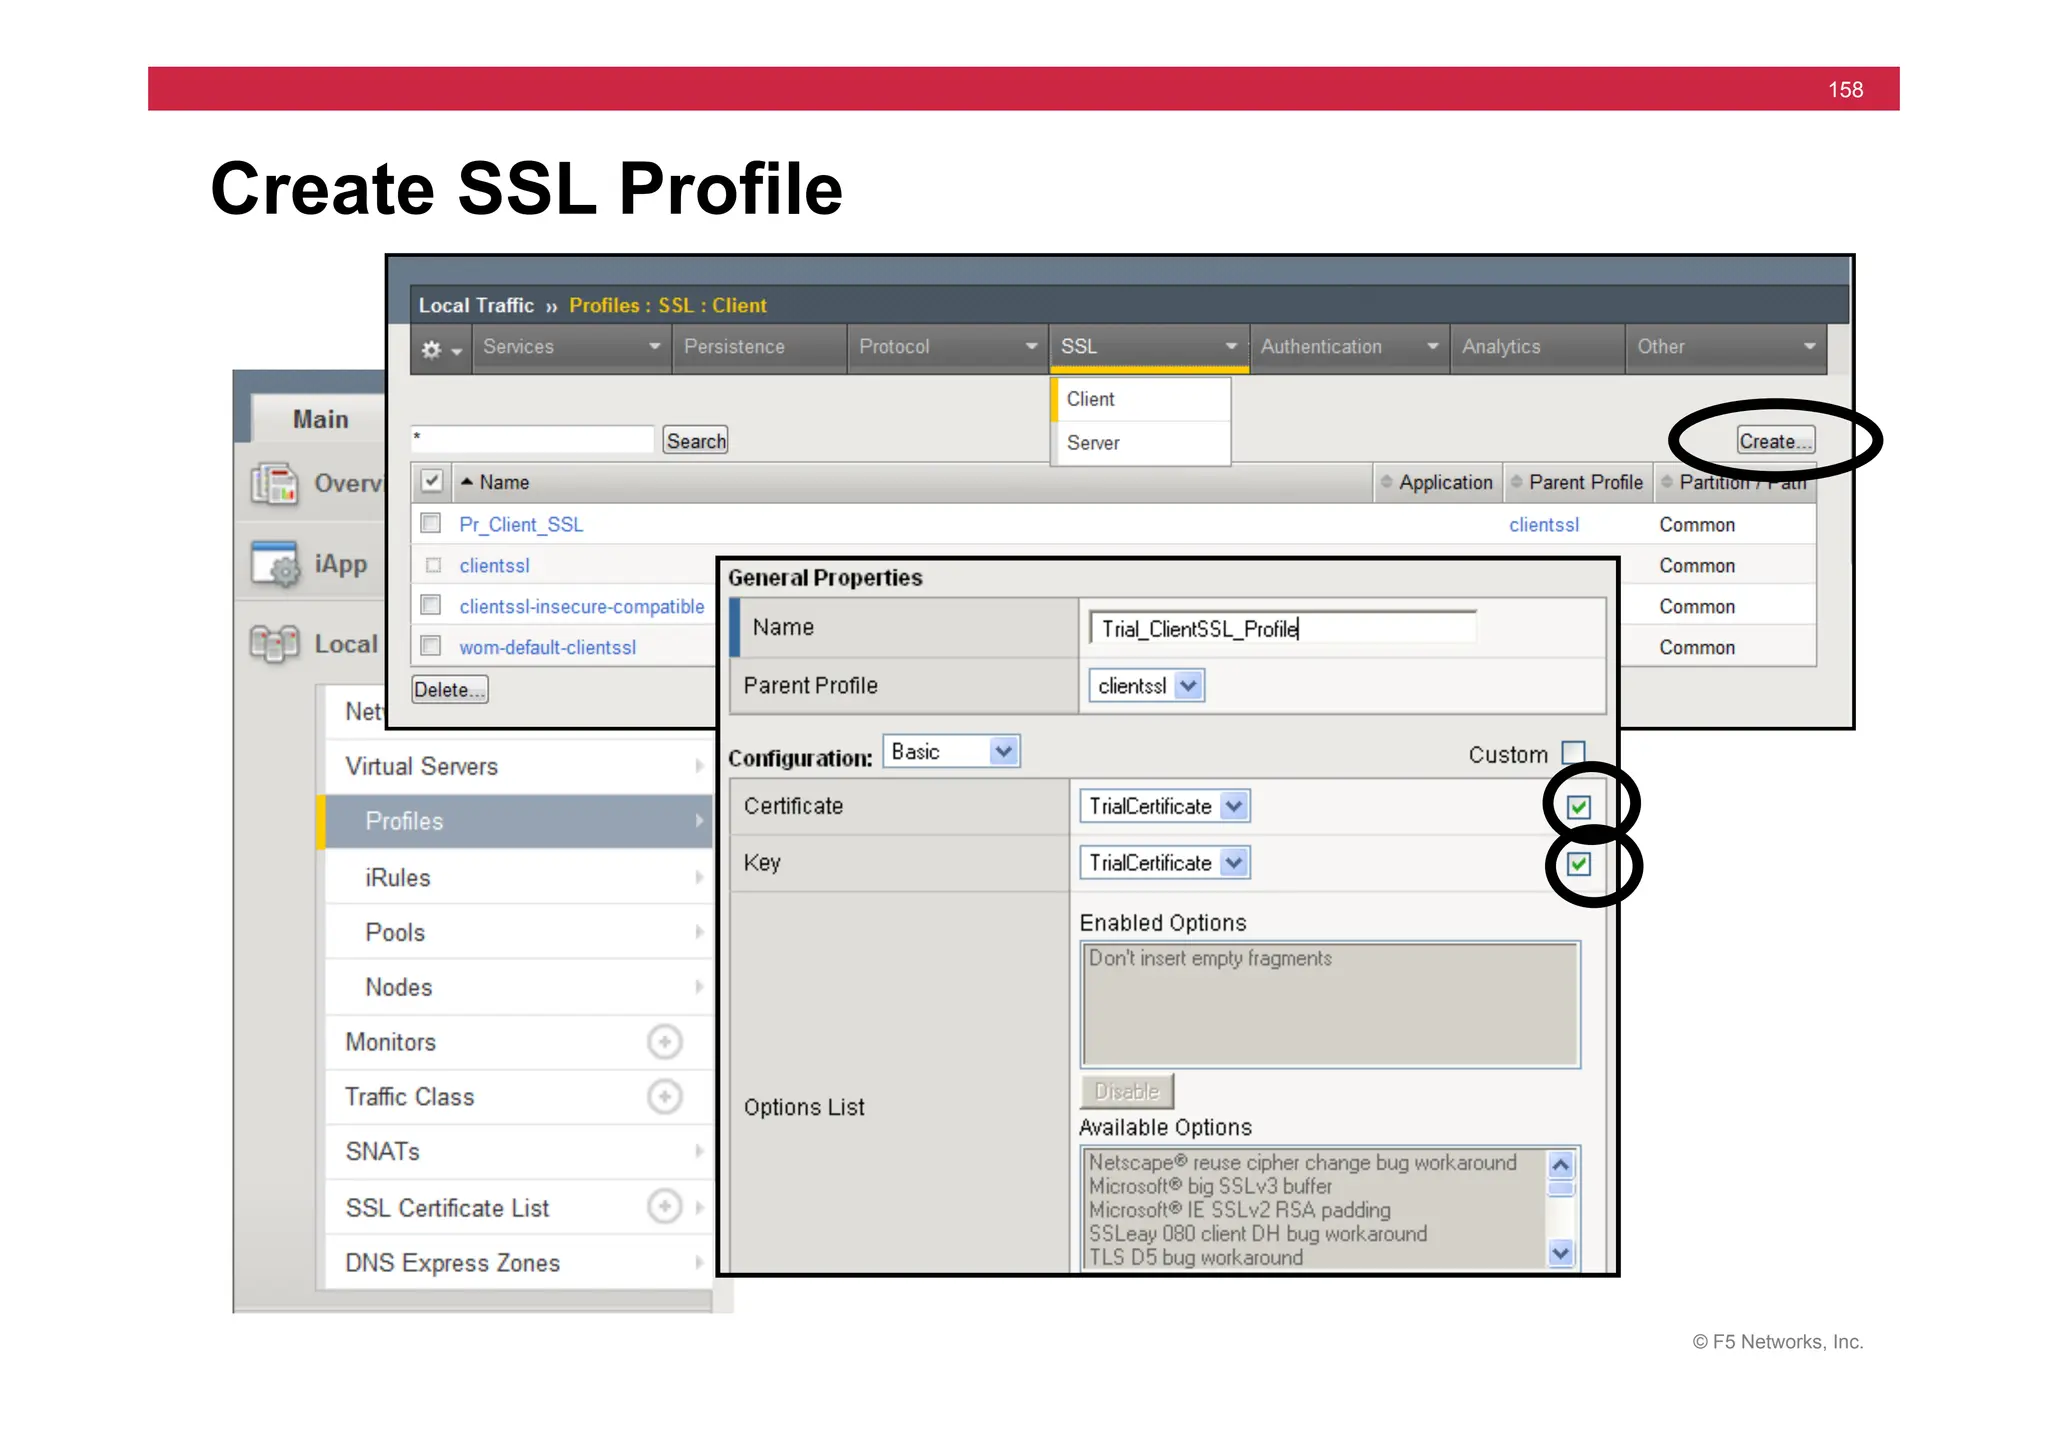The height and width of the screenshot is (1447, 2048).
Task: Toggle the Custom header checkbox
Action: click(x=1574, y=753)
